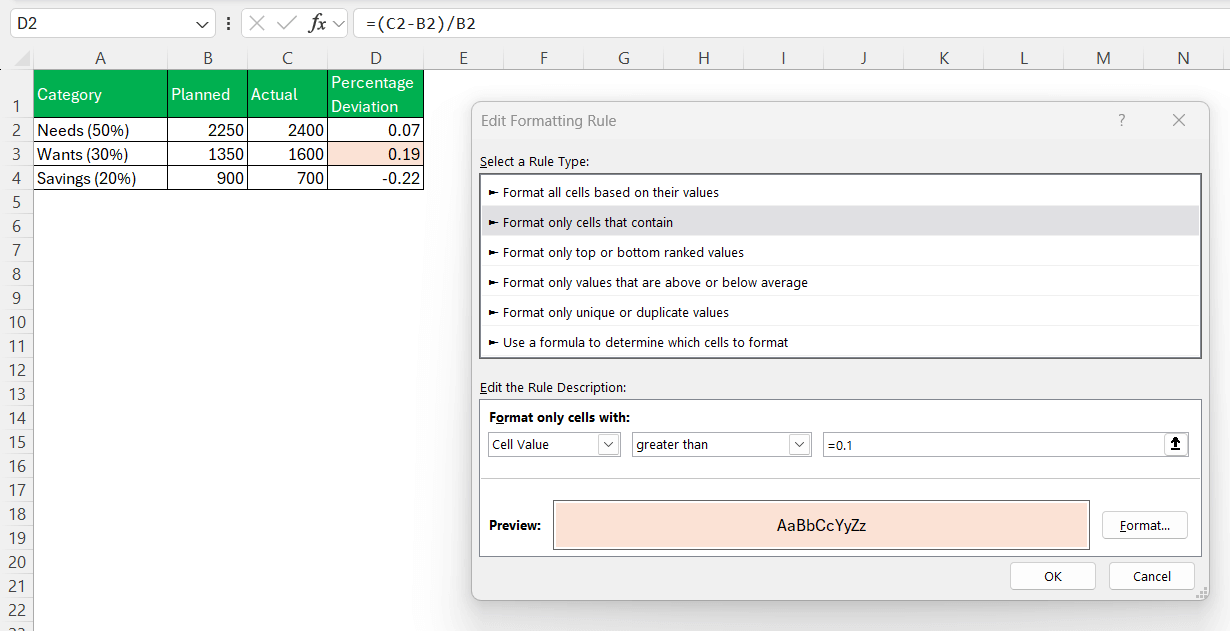Select column C header

click(287, 58)
